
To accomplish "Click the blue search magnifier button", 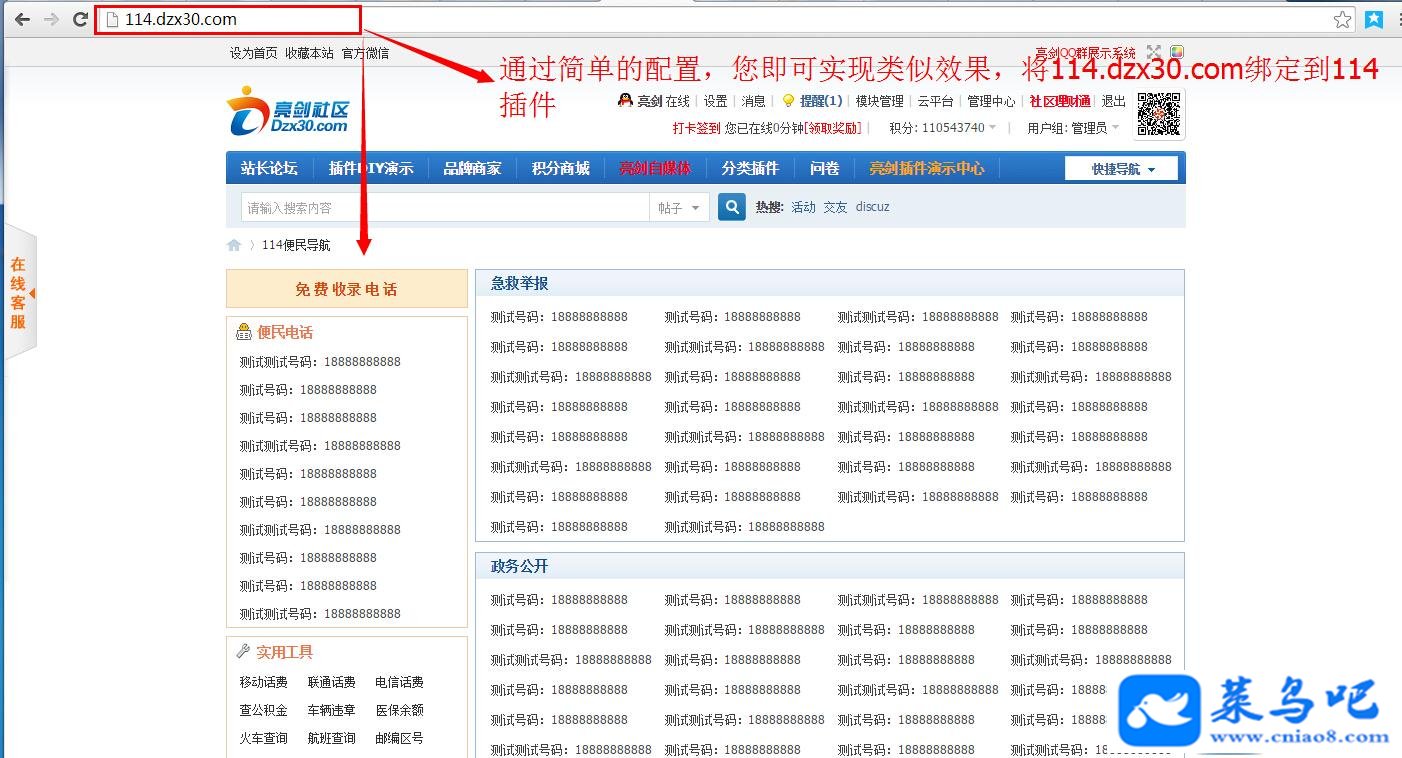I will [732, 207].
